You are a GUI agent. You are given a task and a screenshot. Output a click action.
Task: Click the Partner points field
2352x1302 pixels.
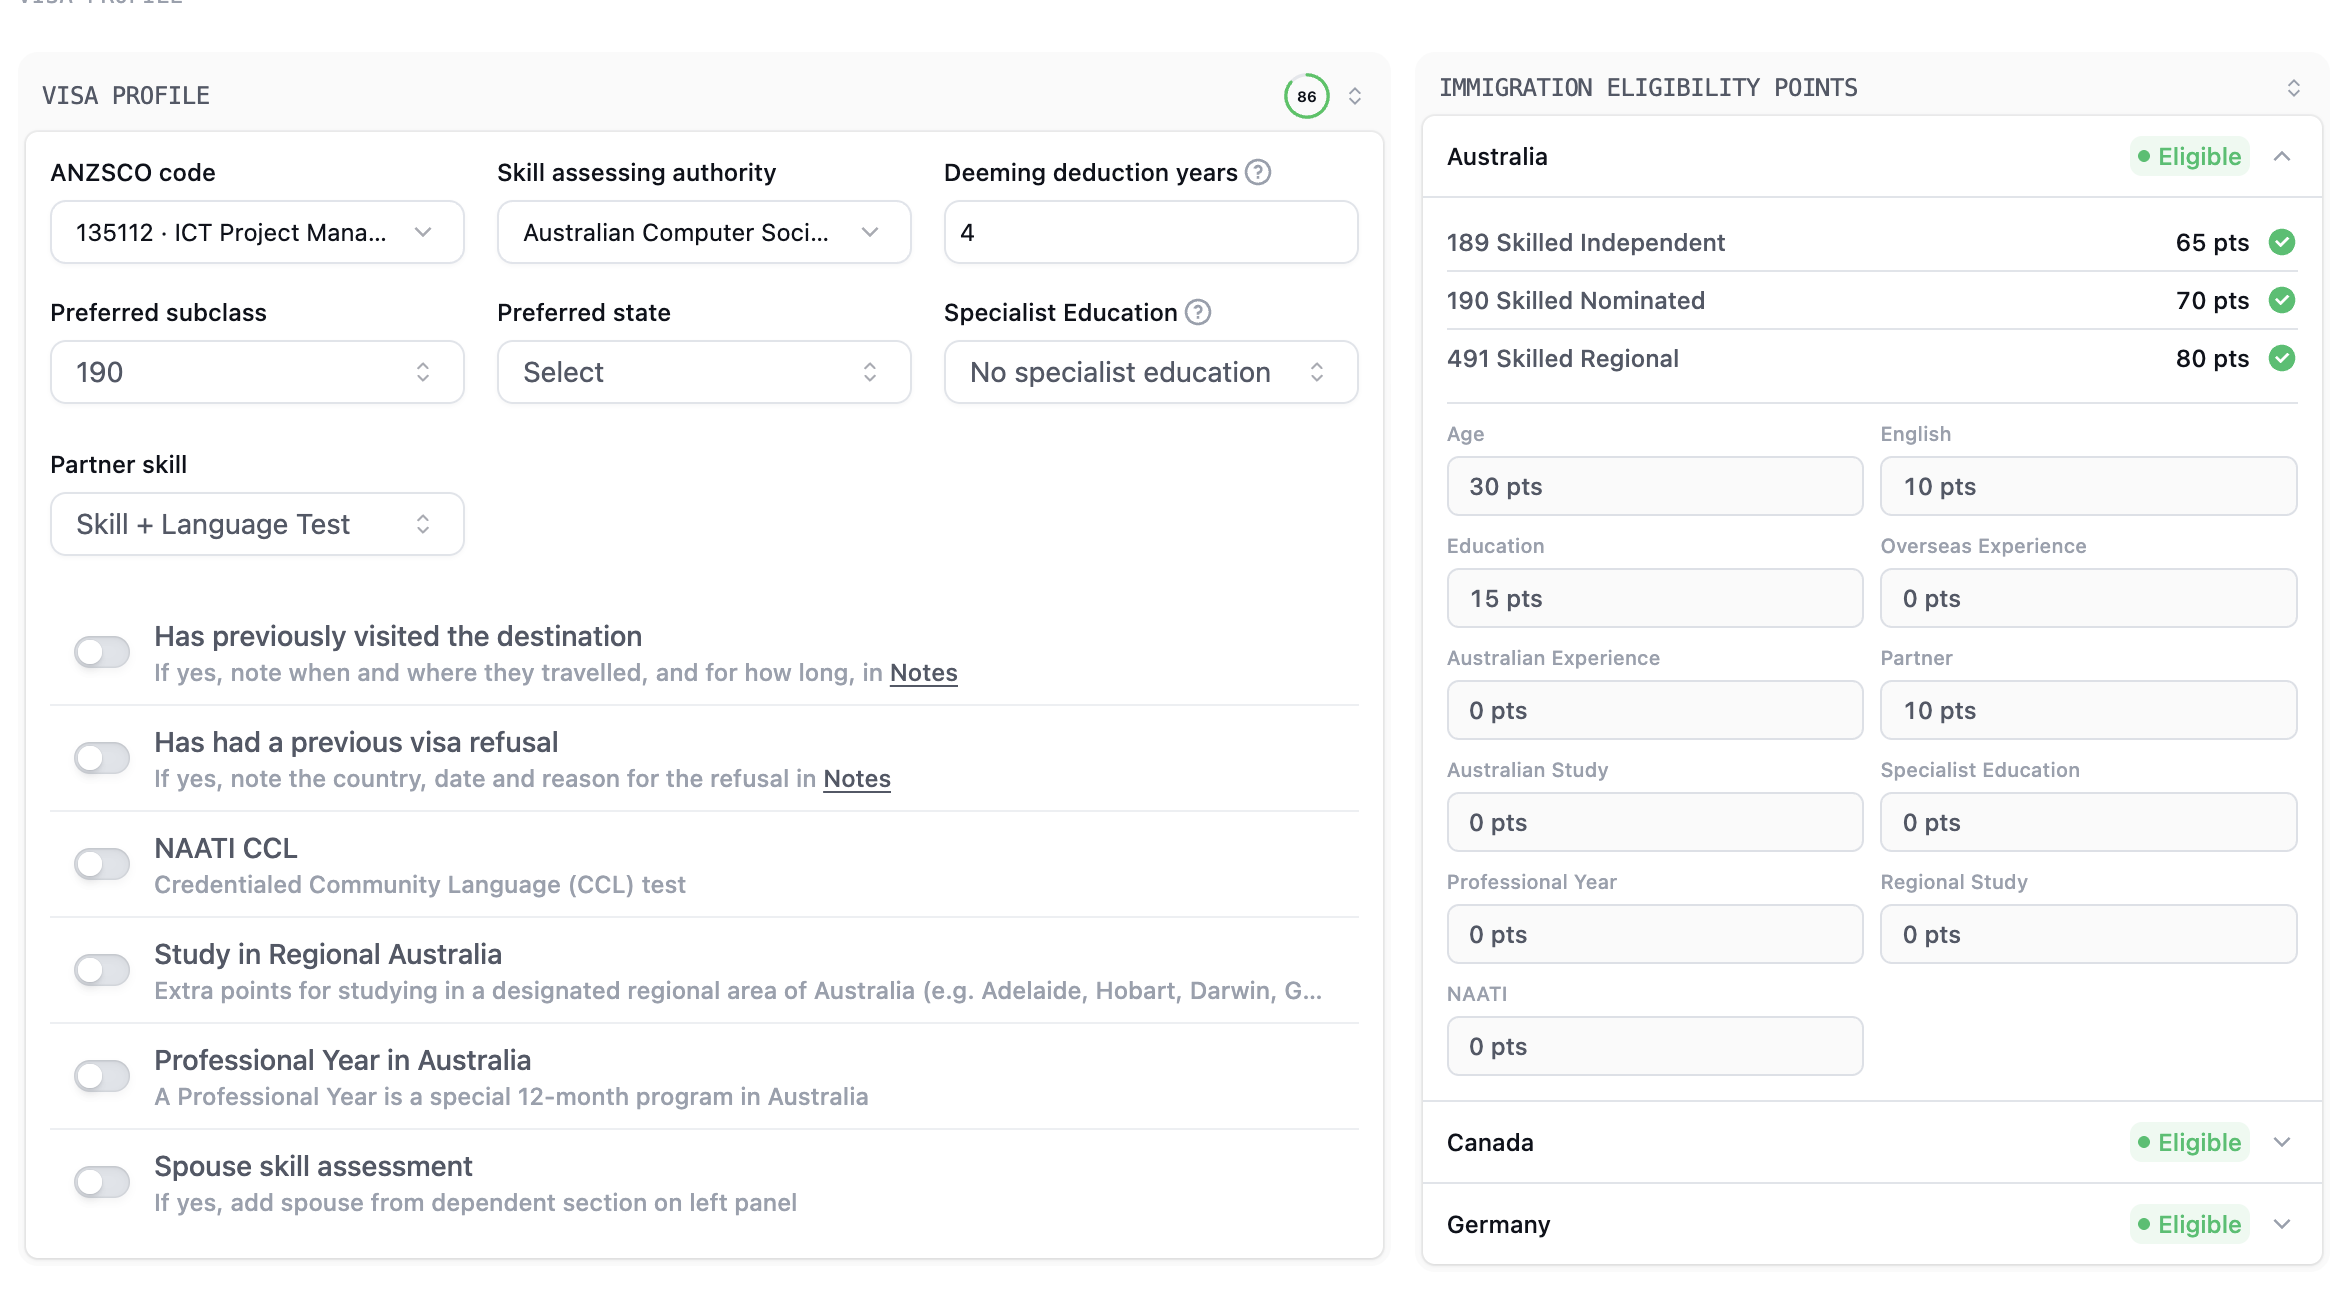coord(2088,710)
